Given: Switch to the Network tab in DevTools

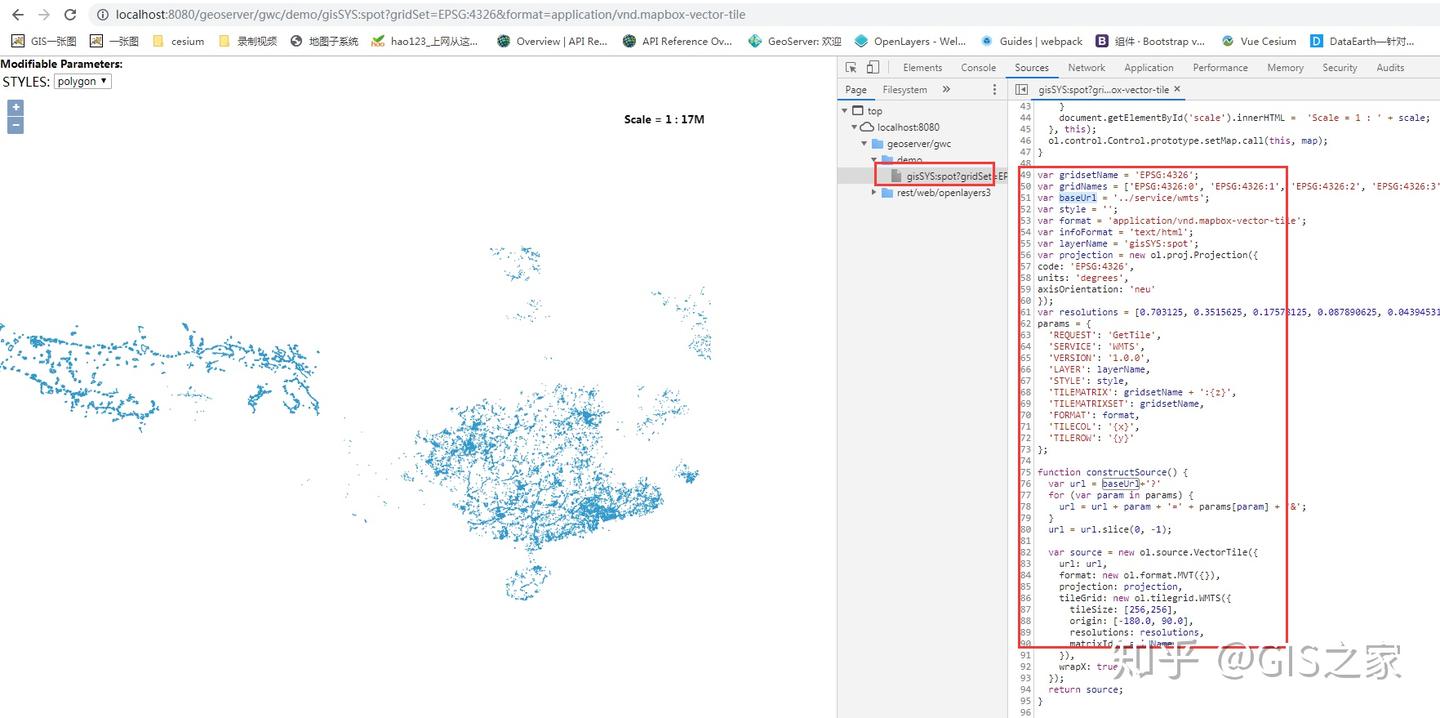Looking at the screenshot, I should [1086, 66].
